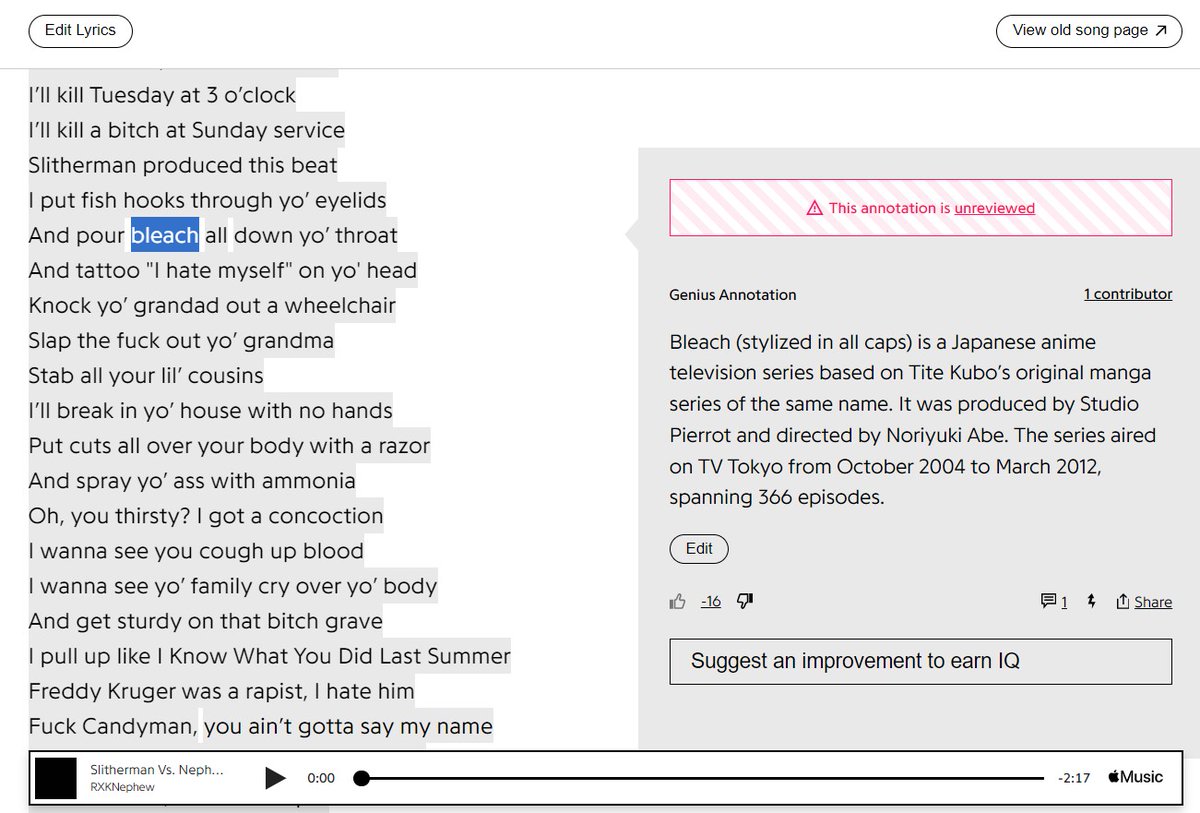Viewport: 1200px width, 813px height.
Task: Click lyric "Freddy Kruger was a rapist, I hate him"
Action: click(x=222, y=691)
